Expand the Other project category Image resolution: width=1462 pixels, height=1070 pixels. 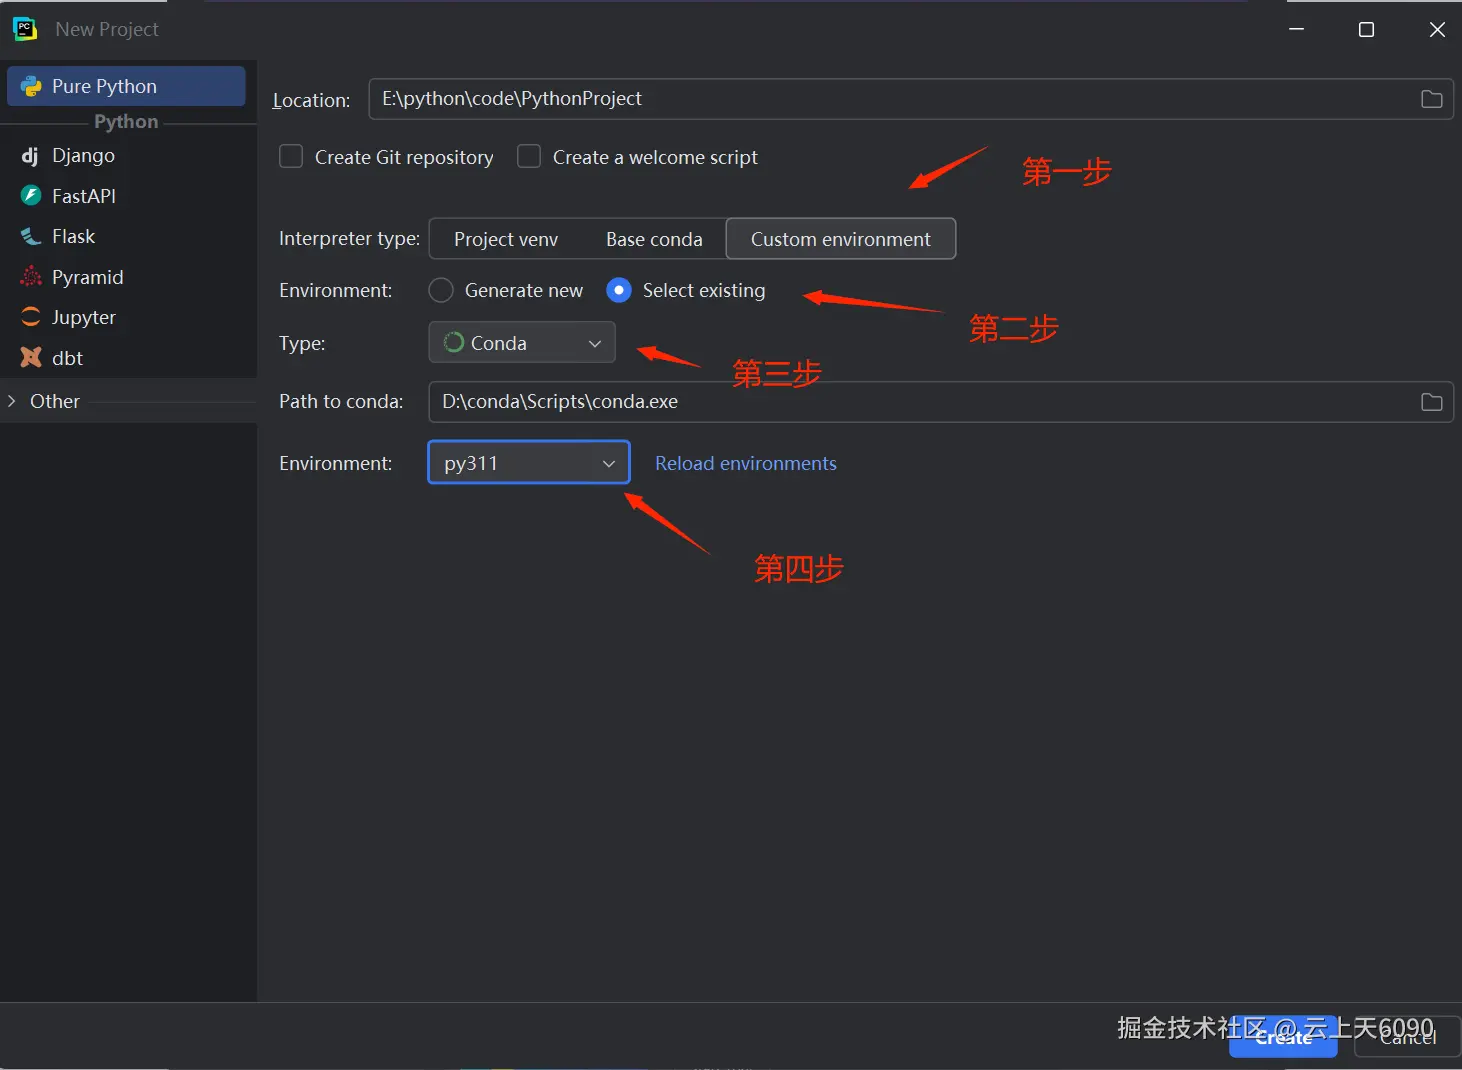tap(12, 401)
